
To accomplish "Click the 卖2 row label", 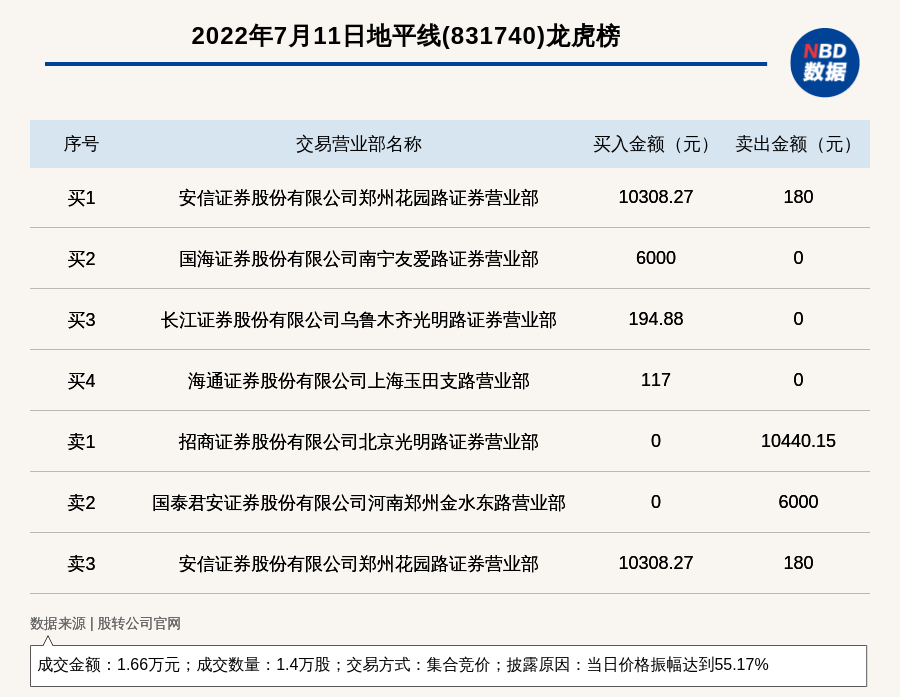I will (81, 502).
